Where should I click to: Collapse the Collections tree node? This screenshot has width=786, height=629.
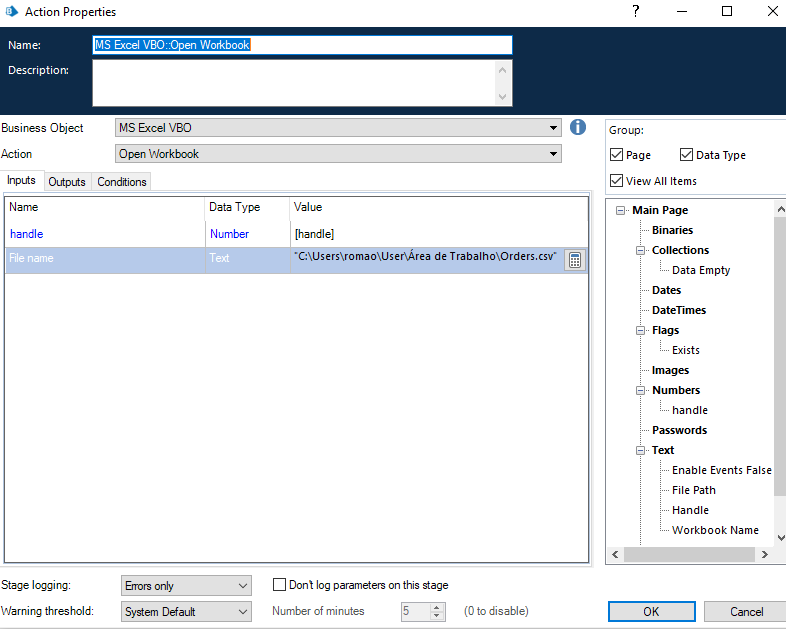pyautogui.click(x=641, y=251)
